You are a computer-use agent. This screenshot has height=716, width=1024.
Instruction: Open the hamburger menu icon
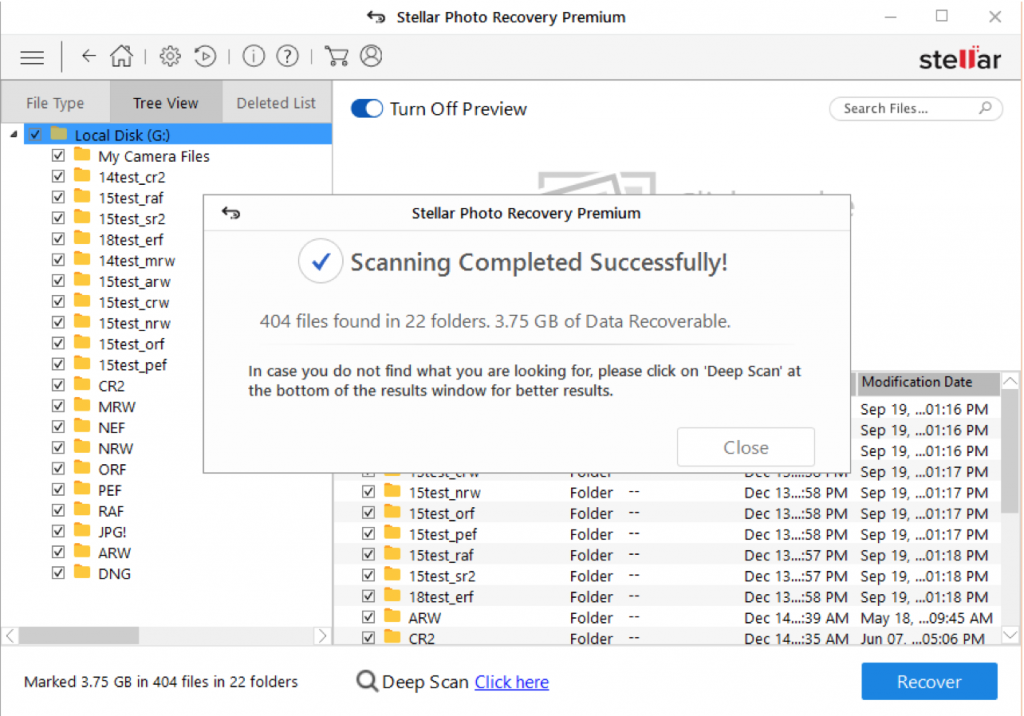pyautogui.click(x=32, y=57)
